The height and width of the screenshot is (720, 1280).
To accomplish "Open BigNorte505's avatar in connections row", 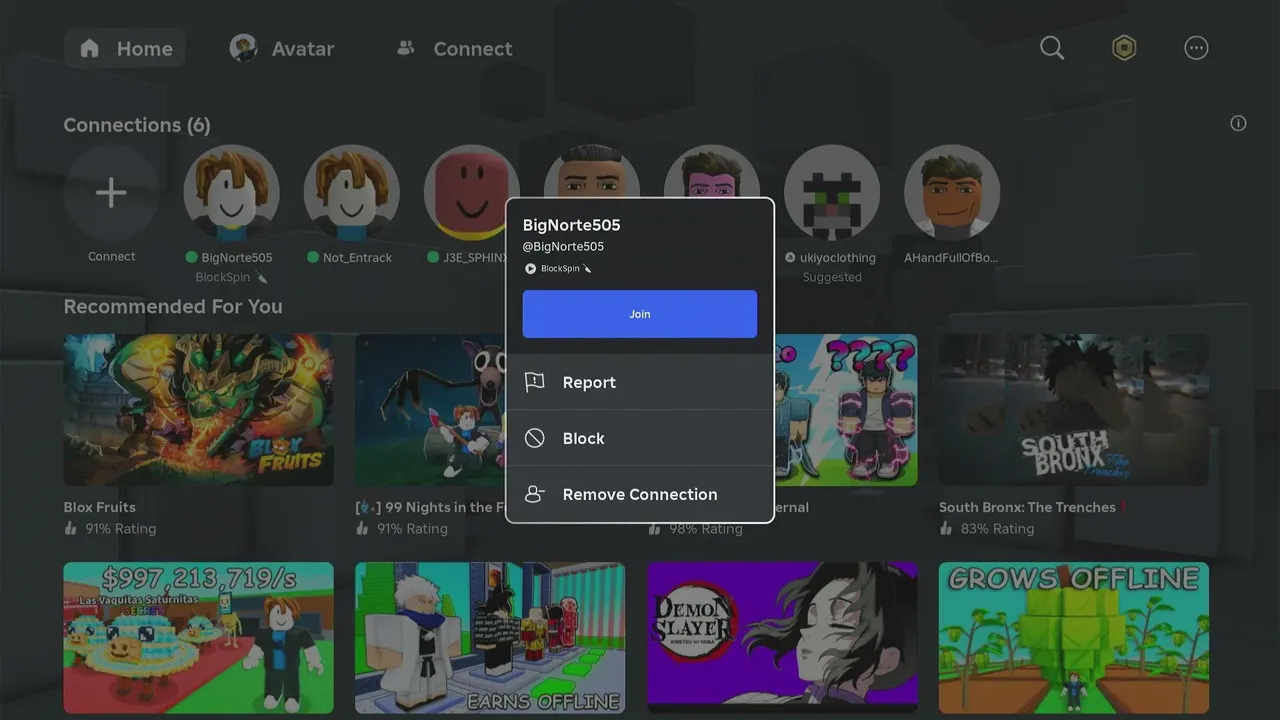I will tap(231, 193).
